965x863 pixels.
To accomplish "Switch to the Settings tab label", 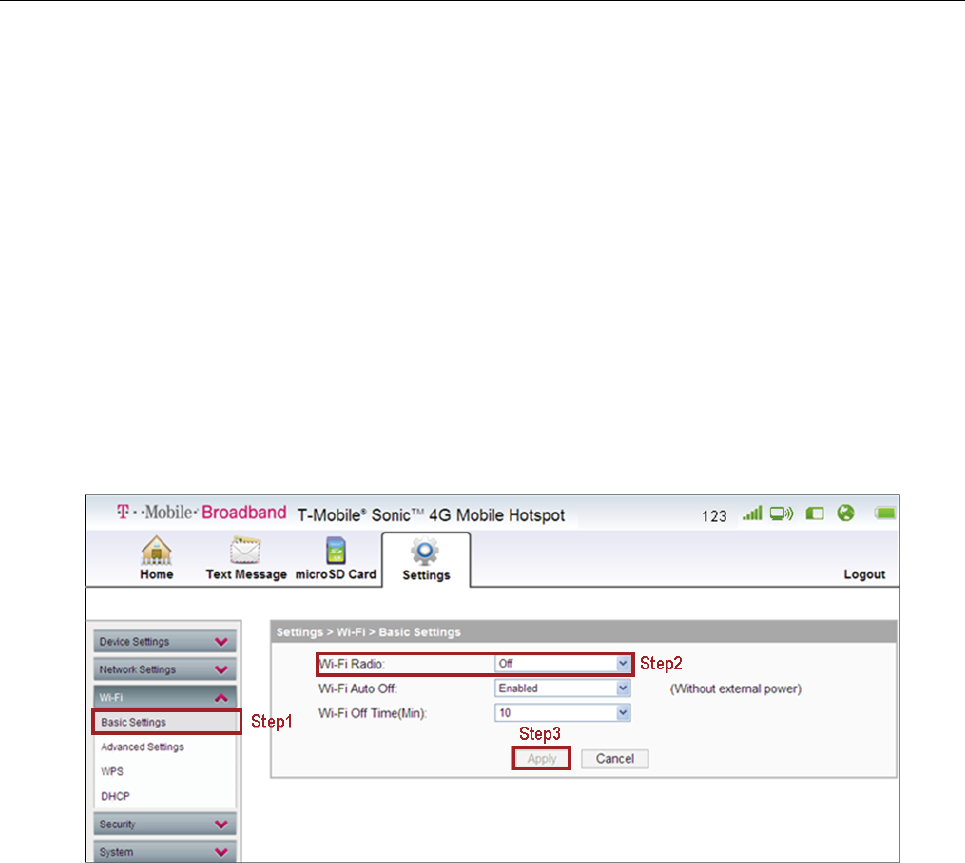I will (x=426, y=575).
